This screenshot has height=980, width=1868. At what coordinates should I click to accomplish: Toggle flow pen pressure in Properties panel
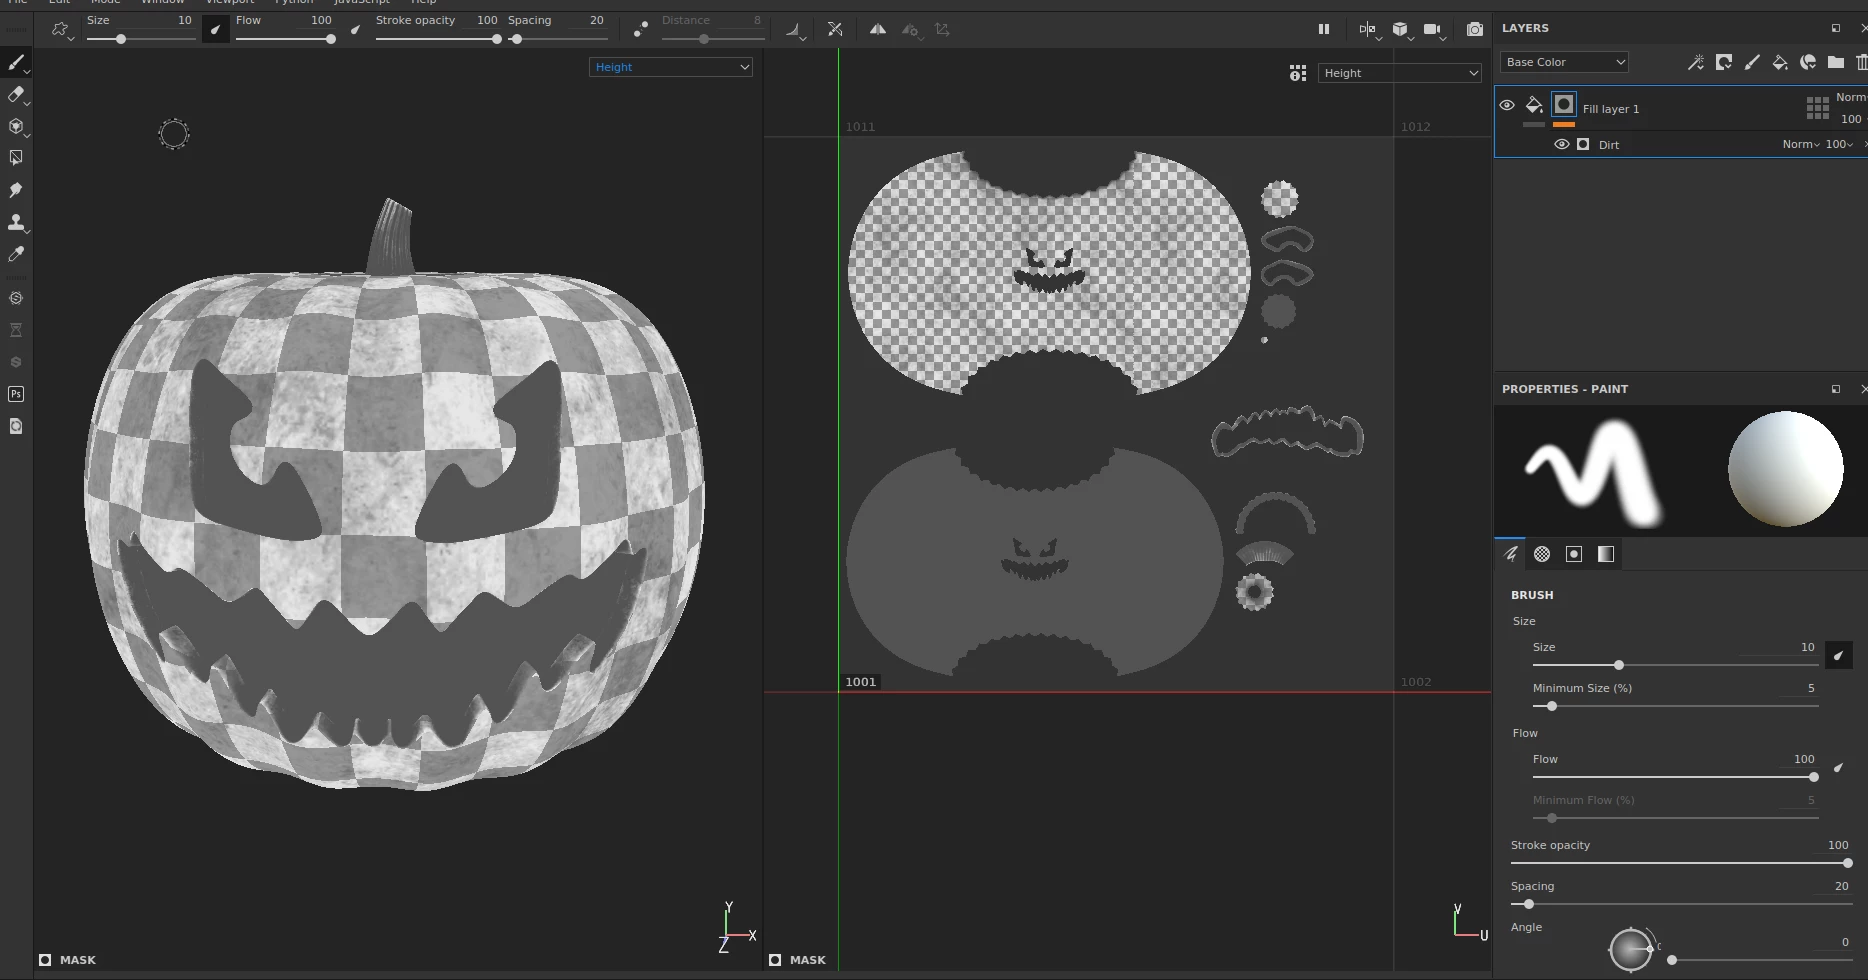tap(1838, 768)
